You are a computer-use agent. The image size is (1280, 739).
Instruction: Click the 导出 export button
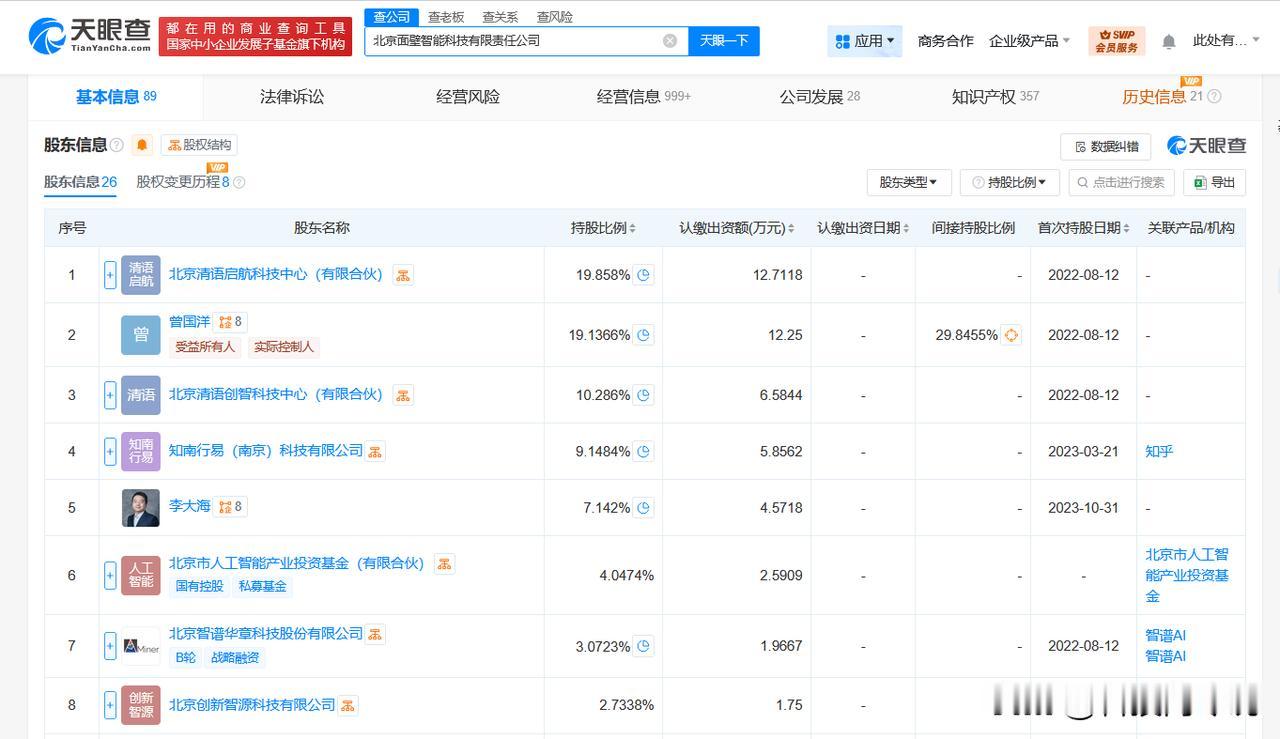pos(1214,182)
